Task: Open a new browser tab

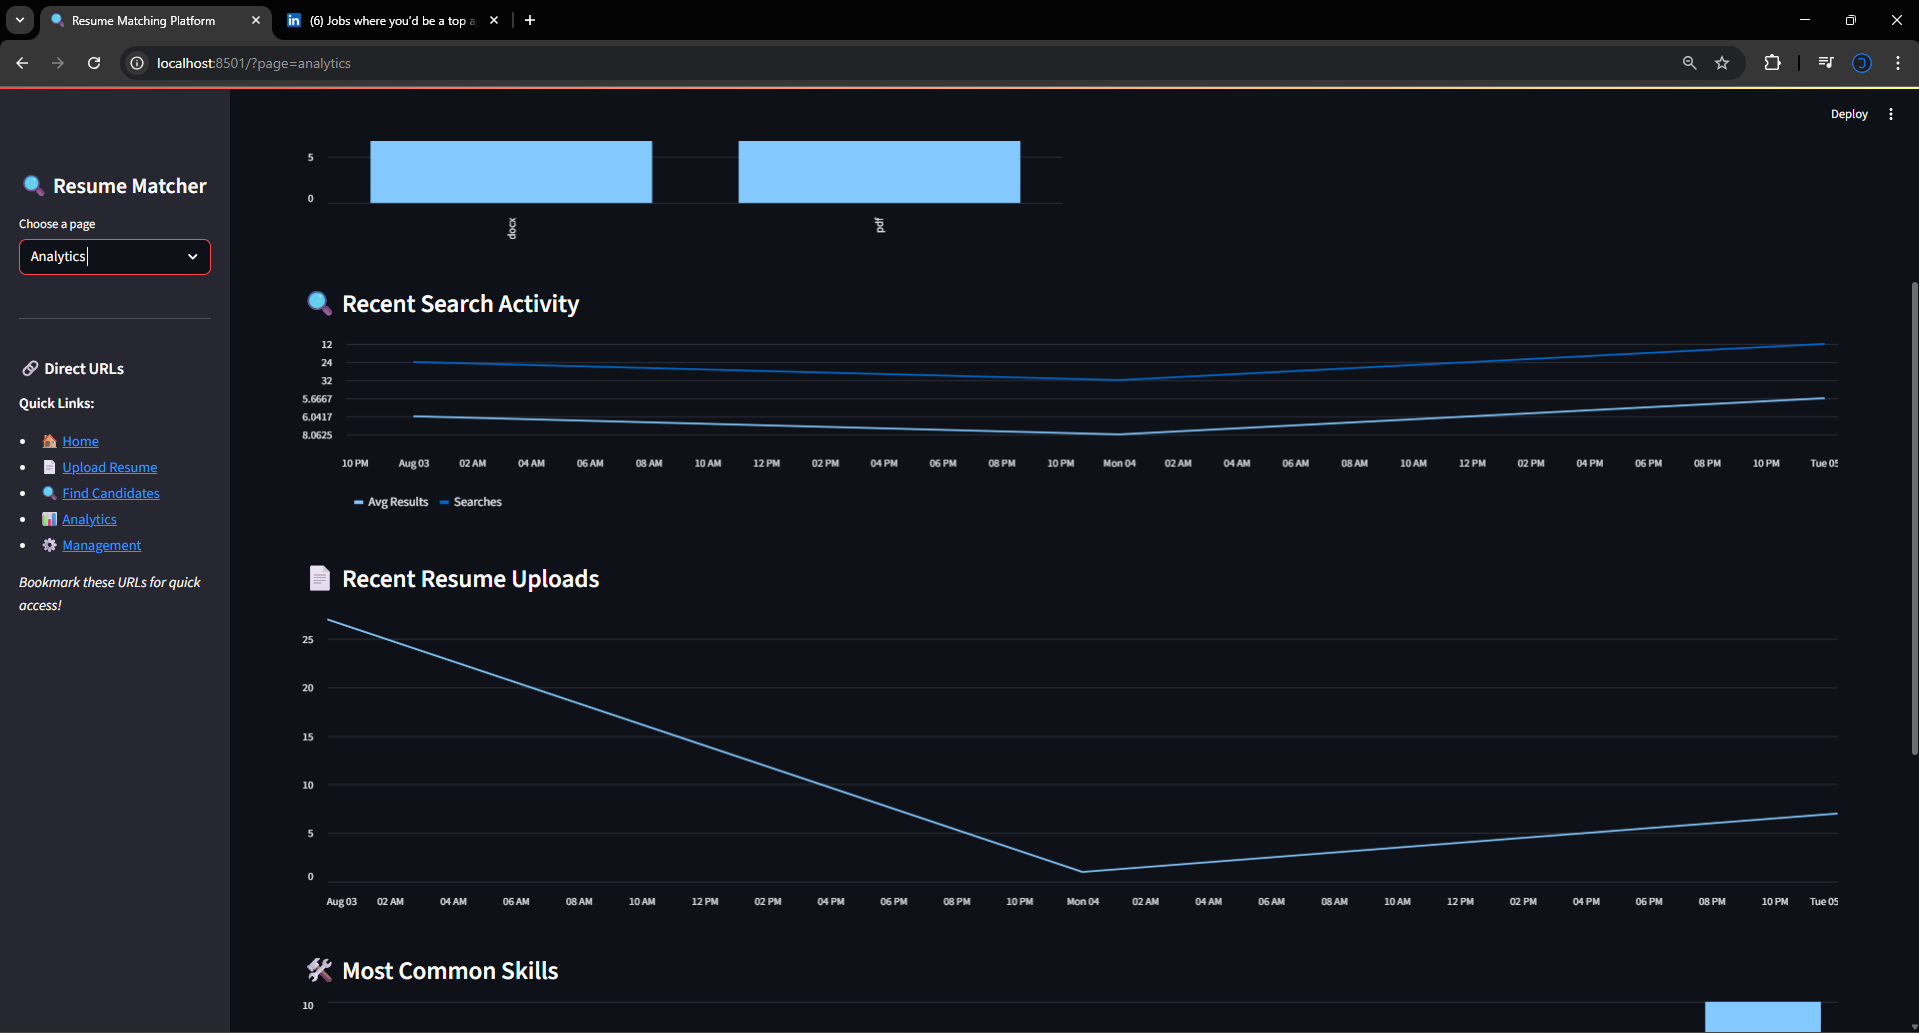Action: point(530,20)
